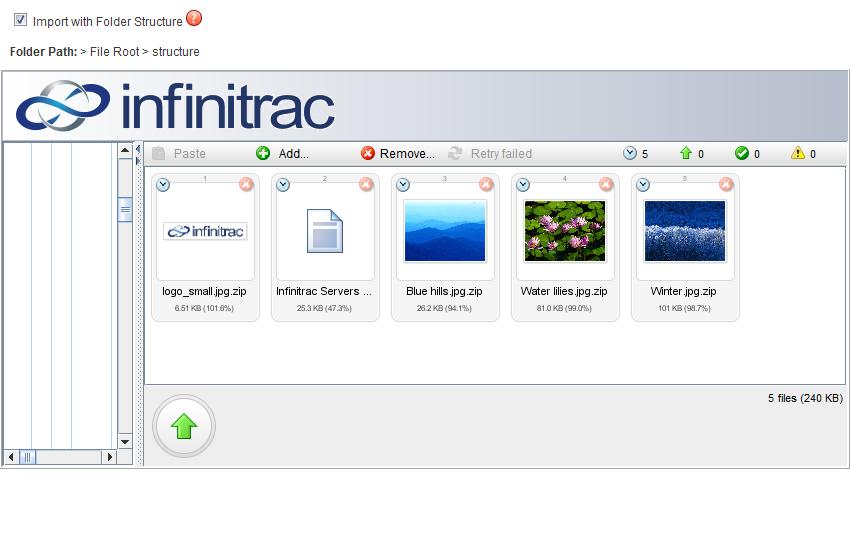Image resolution: width=850 pixels, height=550 pixels.
Task: Click the logo_small.jpg.zip file name
Action: click(204, 292)
